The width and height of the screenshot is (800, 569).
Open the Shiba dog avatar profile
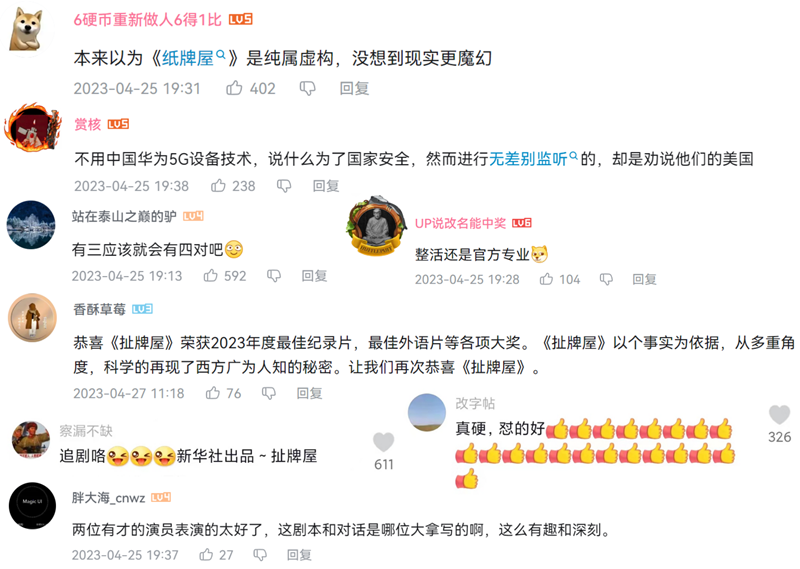[27, 29]
